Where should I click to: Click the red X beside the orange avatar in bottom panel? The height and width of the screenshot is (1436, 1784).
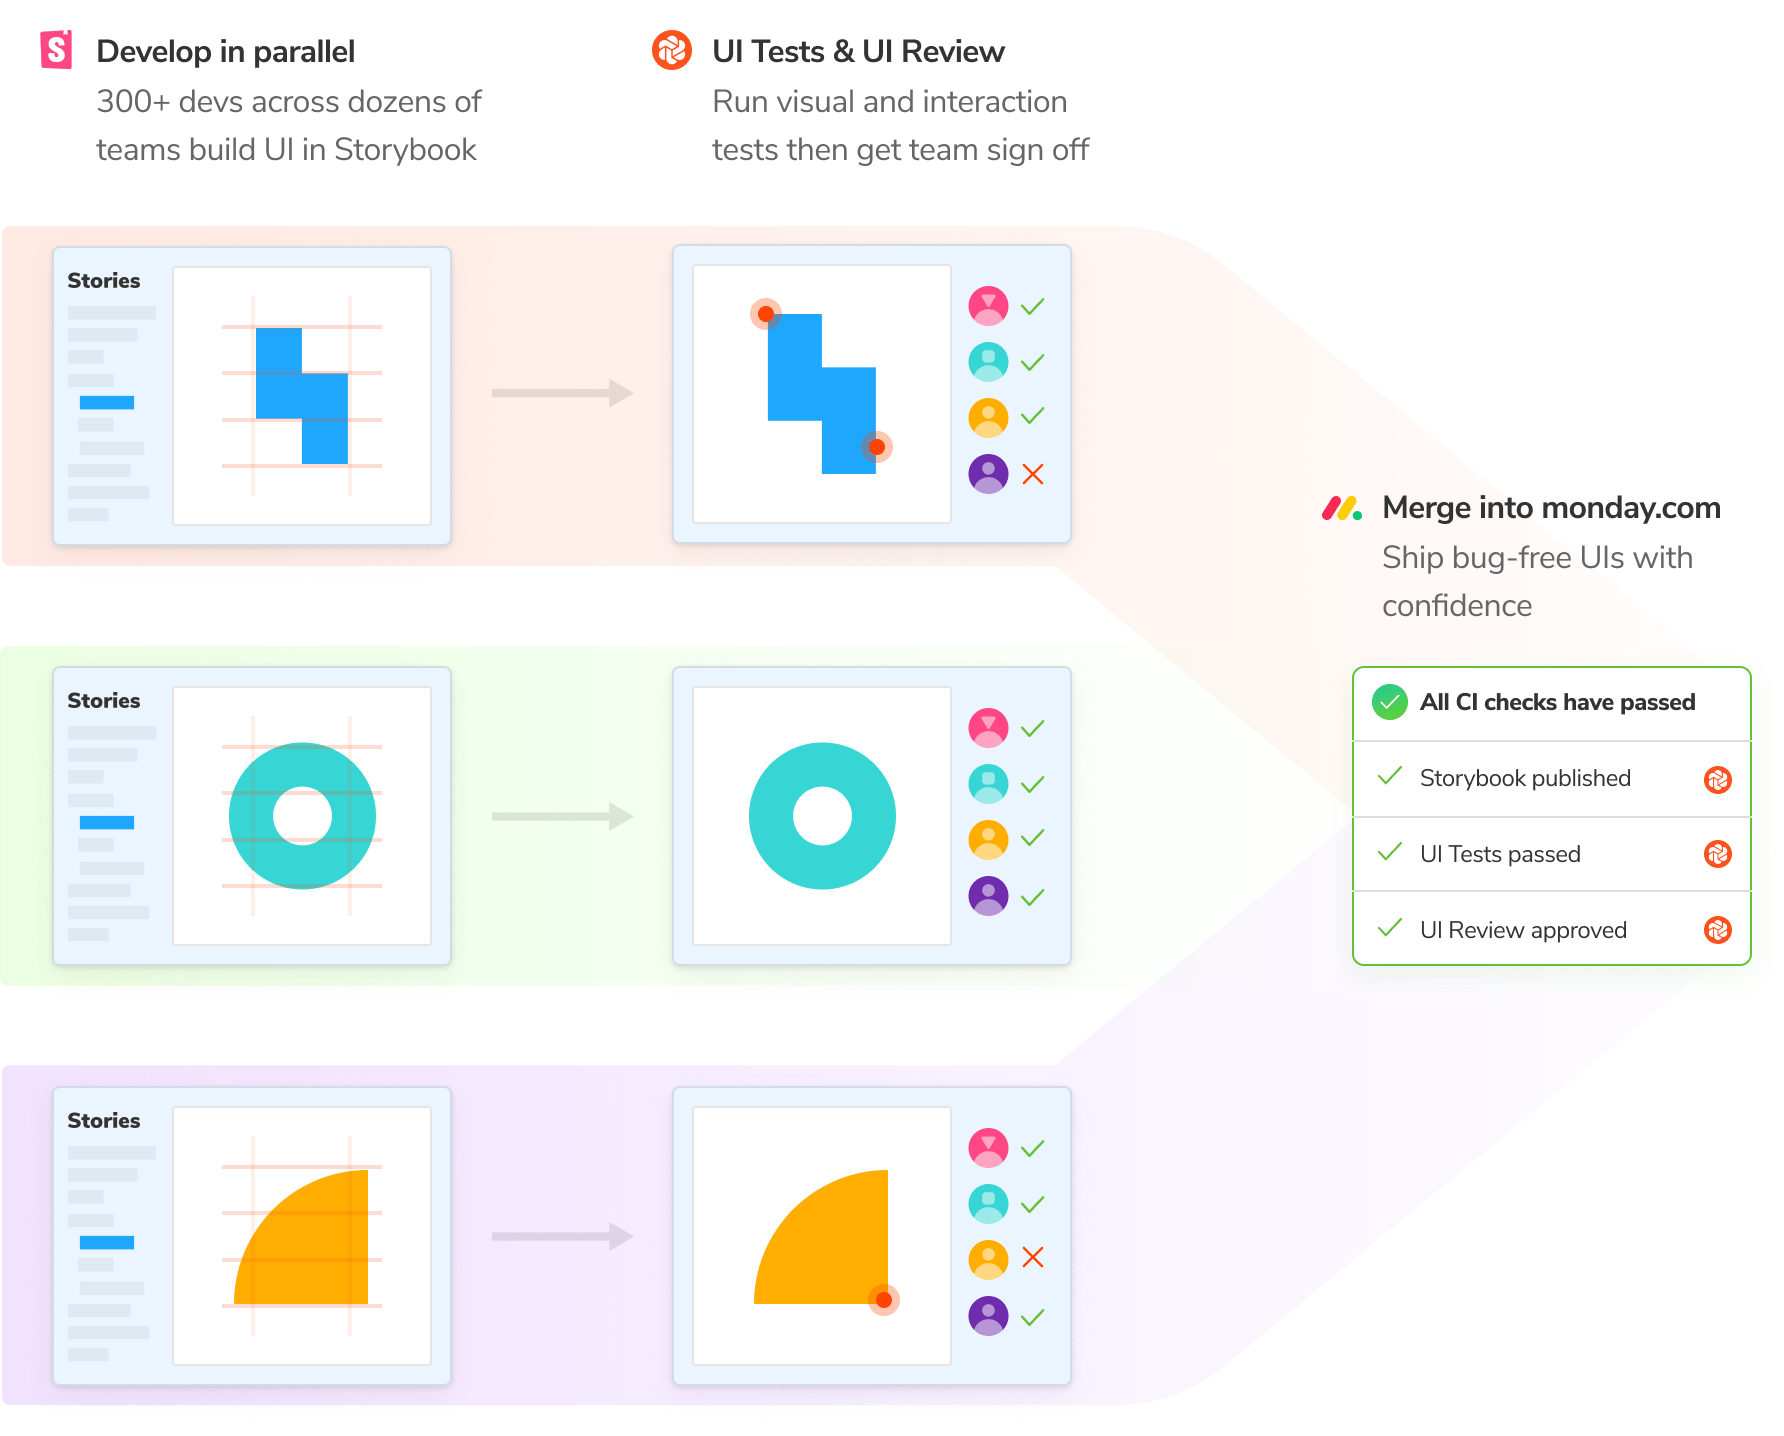[x=1033, y=1257]
